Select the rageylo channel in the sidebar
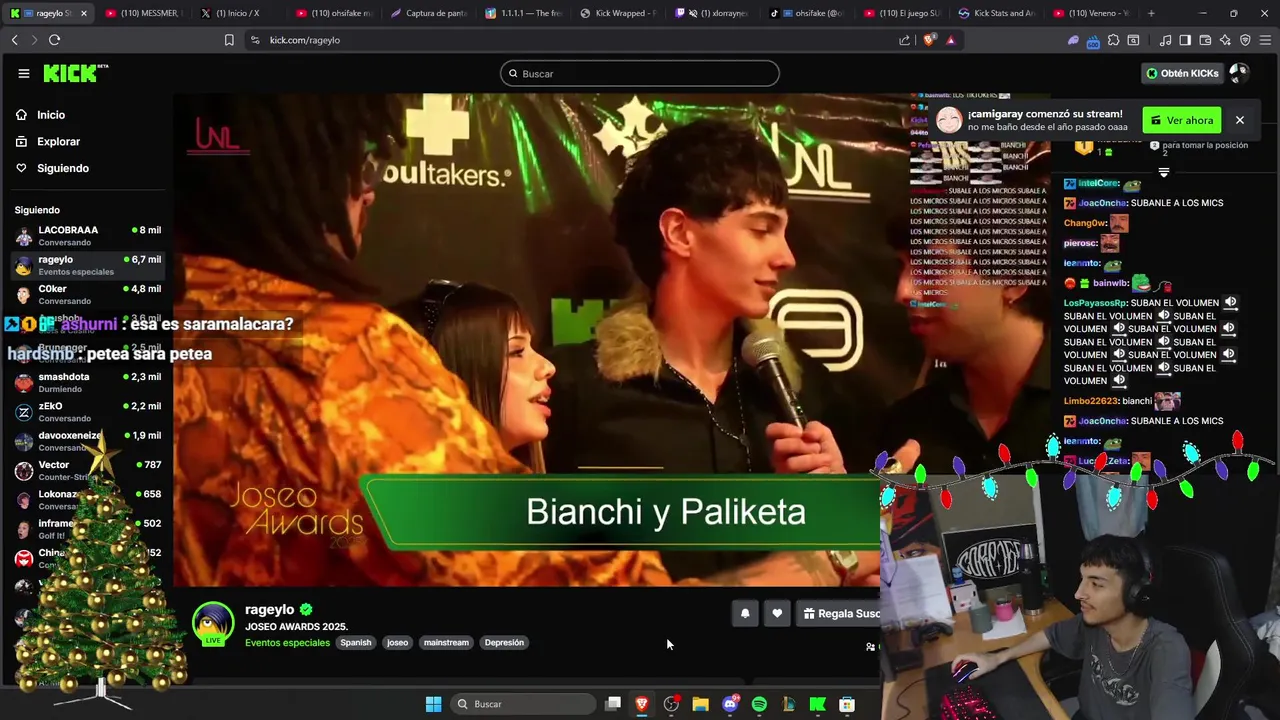This screenshot has width=1280, height=720. (88, 265)
